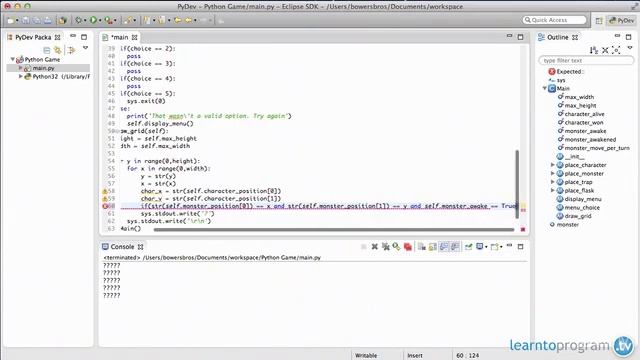Expand the Python32 library node
Image resolution: width=640 pixels, height=360 pixels.
20,76
